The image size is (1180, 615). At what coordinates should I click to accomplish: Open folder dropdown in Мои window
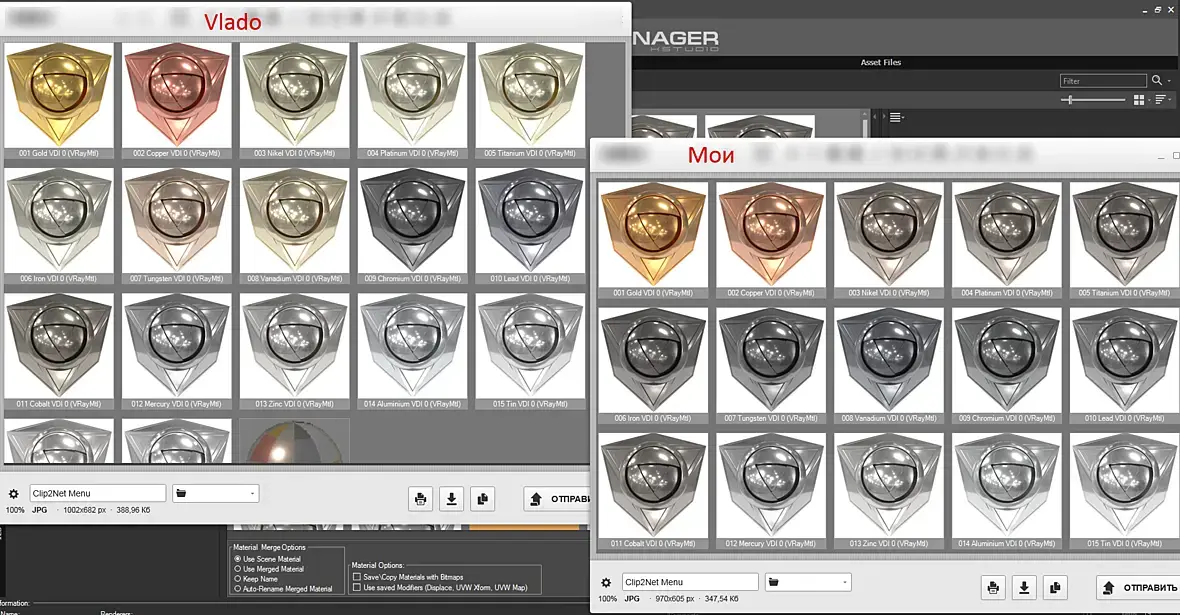coord(808,582)
